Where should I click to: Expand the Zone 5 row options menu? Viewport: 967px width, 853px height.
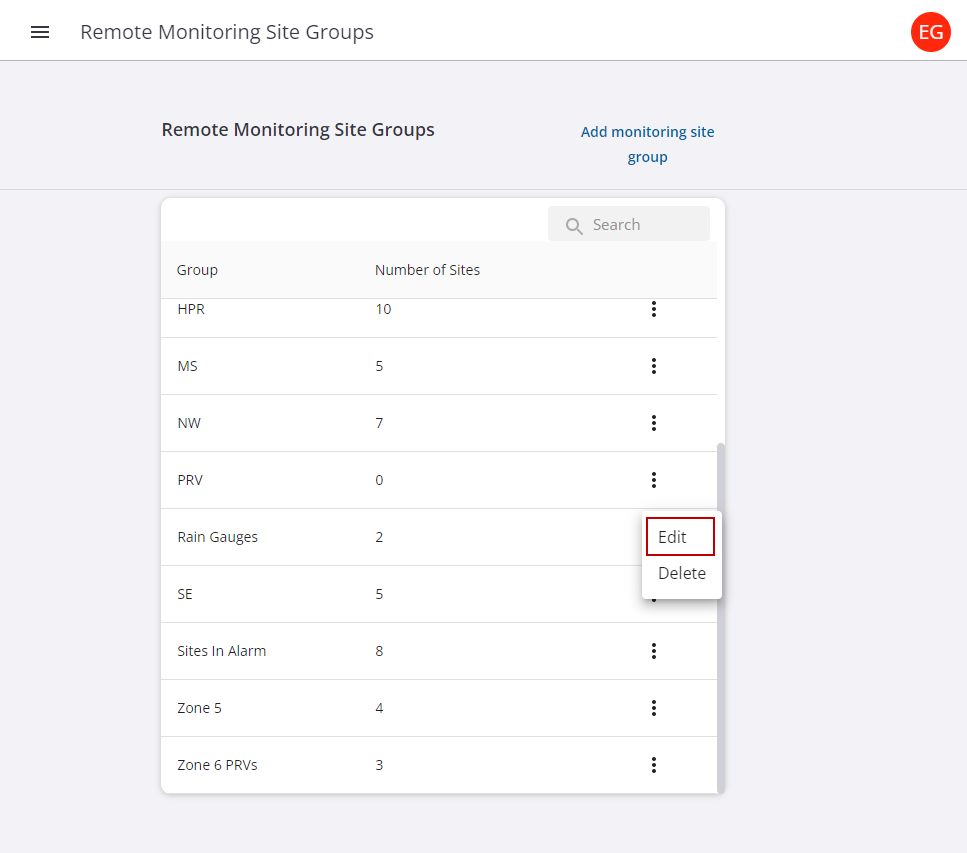pos(653,708)
